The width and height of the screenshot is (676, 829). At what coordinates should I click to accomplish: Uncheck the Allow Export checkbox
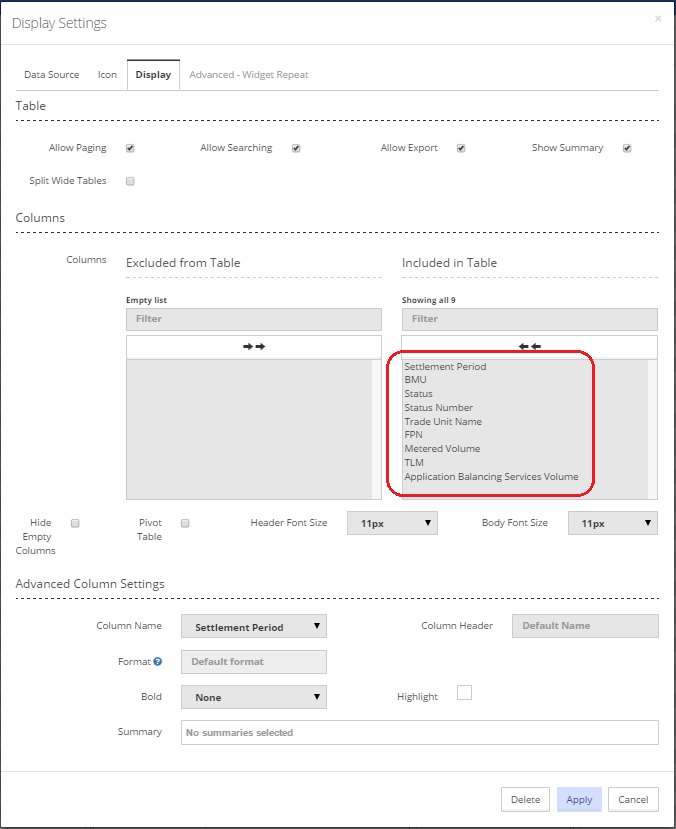click(x=461, y=148)
